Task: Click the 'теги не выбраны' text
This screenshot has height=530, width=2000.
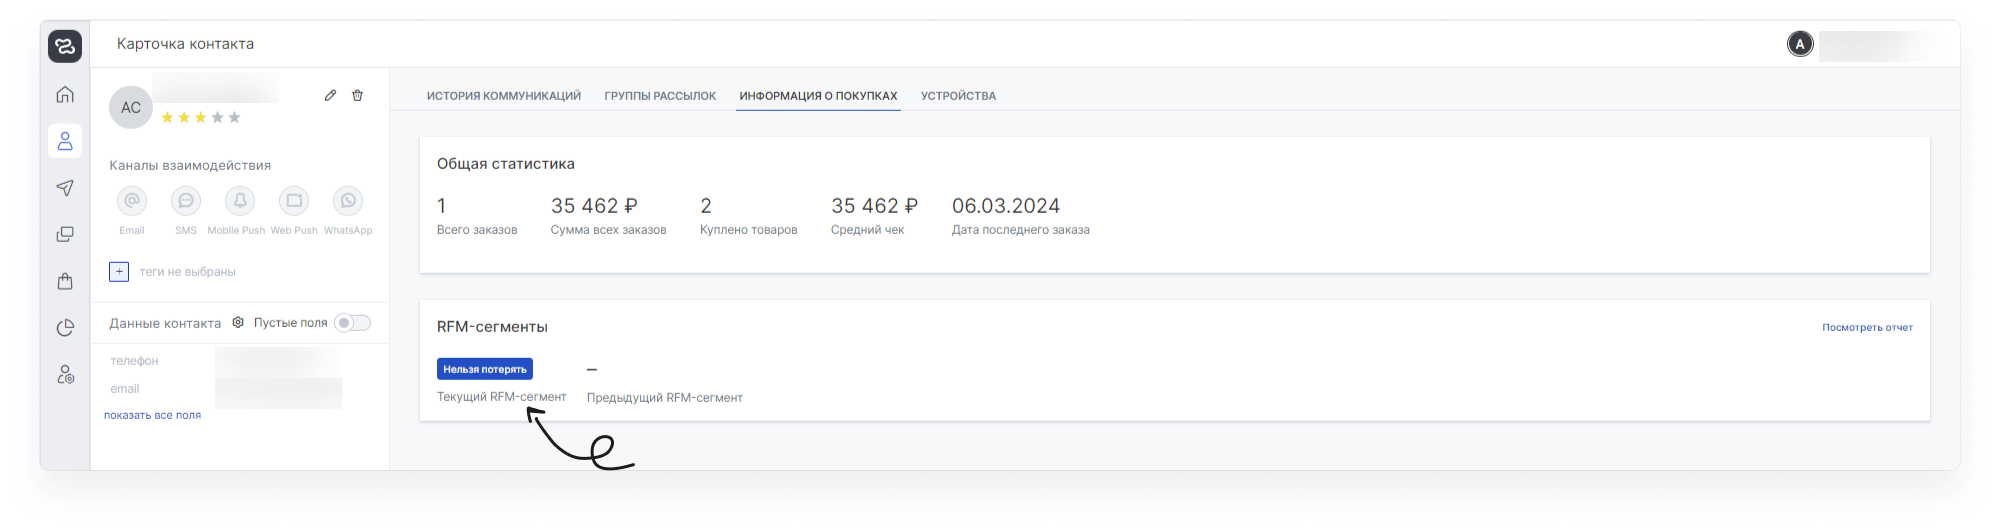Action: point(188,271)
